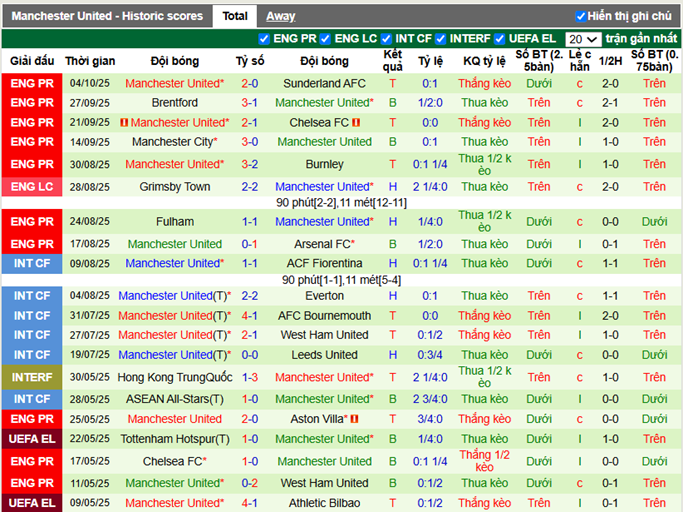Select the Total tab
The width and height of the screenshot is (683, 512).
(235, 16)
